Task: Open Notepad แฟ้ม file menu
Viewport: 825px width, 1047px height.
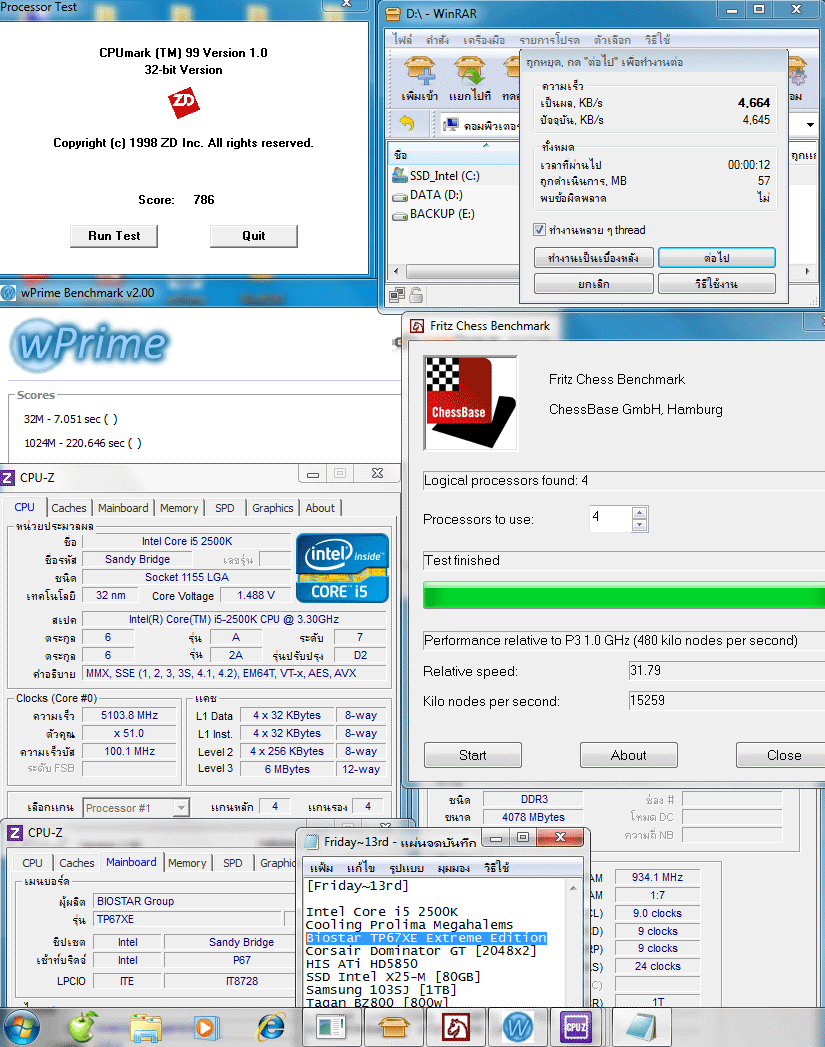Action: point(321,868)
